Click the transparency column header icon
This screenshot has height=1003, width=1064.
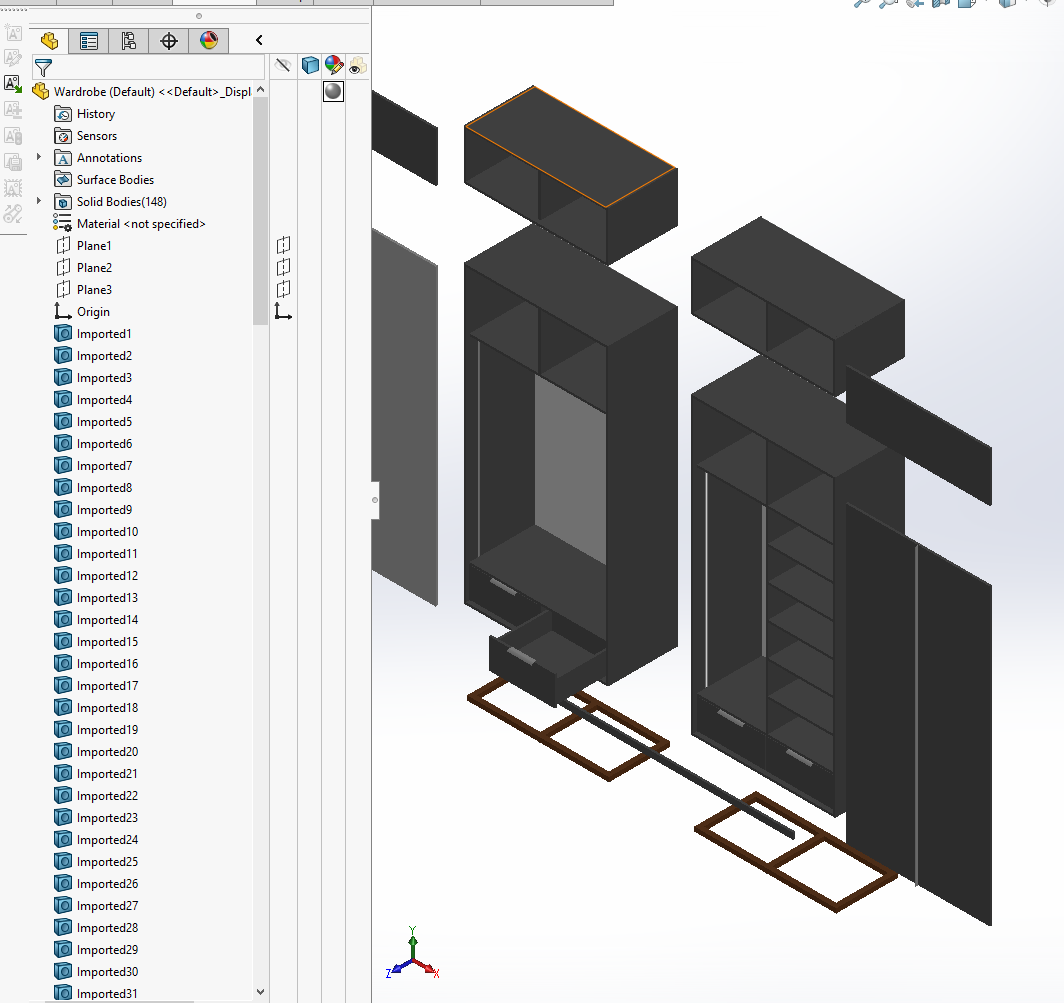357,66
